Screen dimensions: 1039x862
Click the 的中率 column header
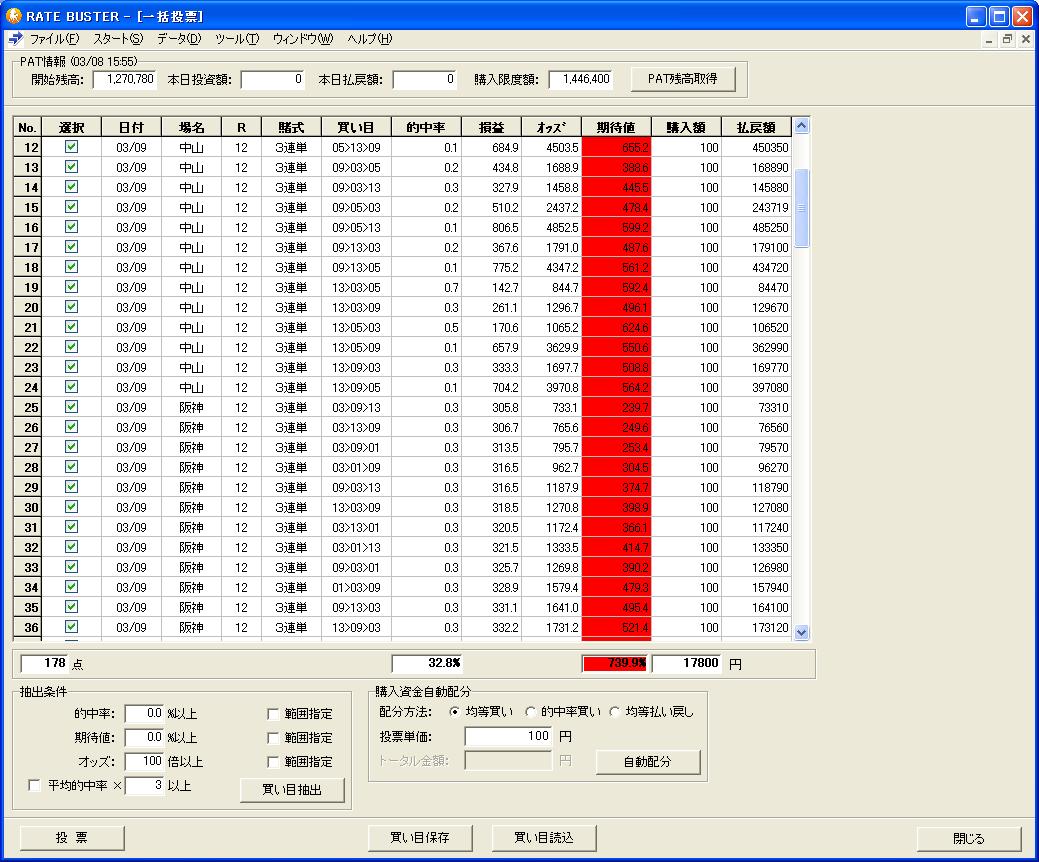[426, 127]
